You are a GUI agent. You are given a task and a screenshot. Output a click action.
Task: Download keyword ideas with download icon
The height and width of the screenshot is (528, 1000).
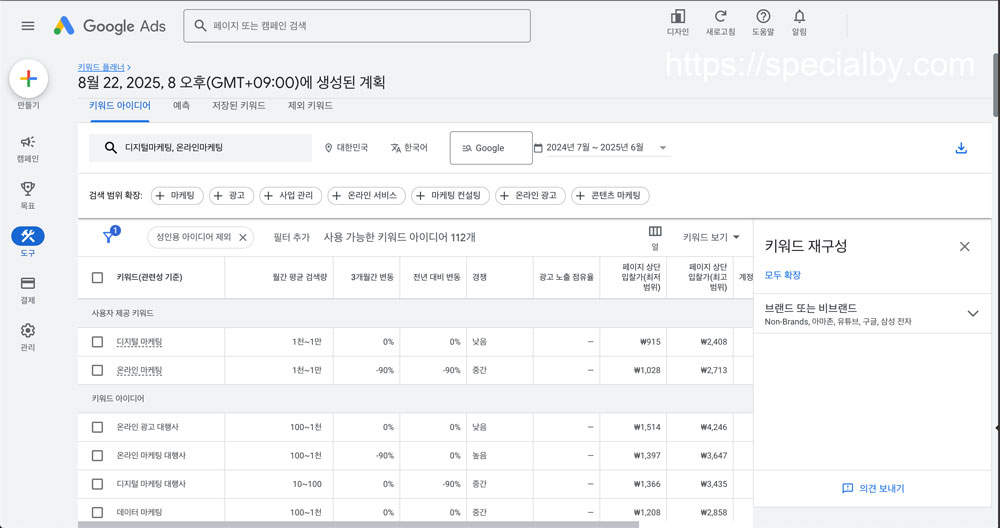[961, 148]
